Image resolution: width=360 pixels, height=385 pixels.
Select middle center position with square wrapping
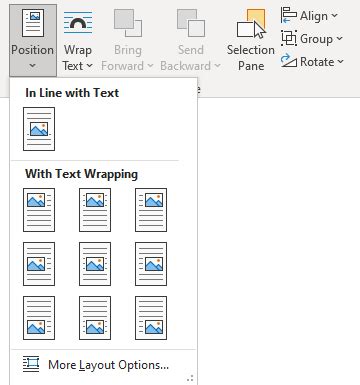[95, 264]
